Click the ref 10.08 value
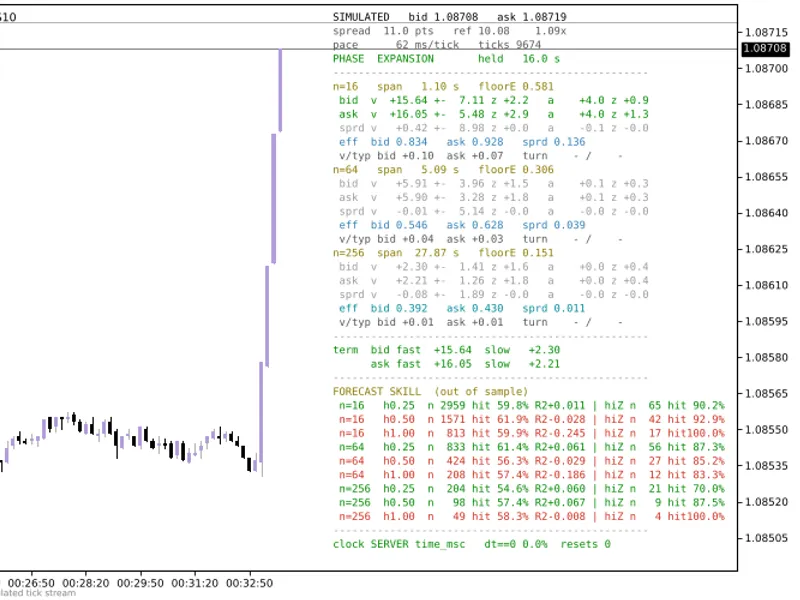Image resolution: width=800 pixels, height=600 pixels. (481, 31)
